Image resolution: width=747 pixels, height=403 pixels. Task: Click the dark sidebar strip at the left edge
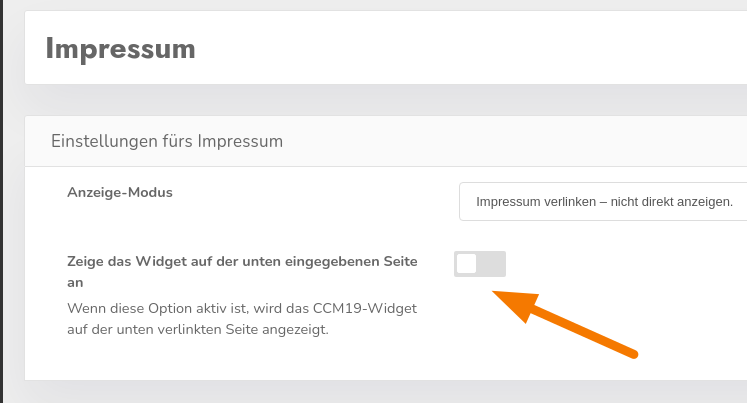[x=2, y=200]
